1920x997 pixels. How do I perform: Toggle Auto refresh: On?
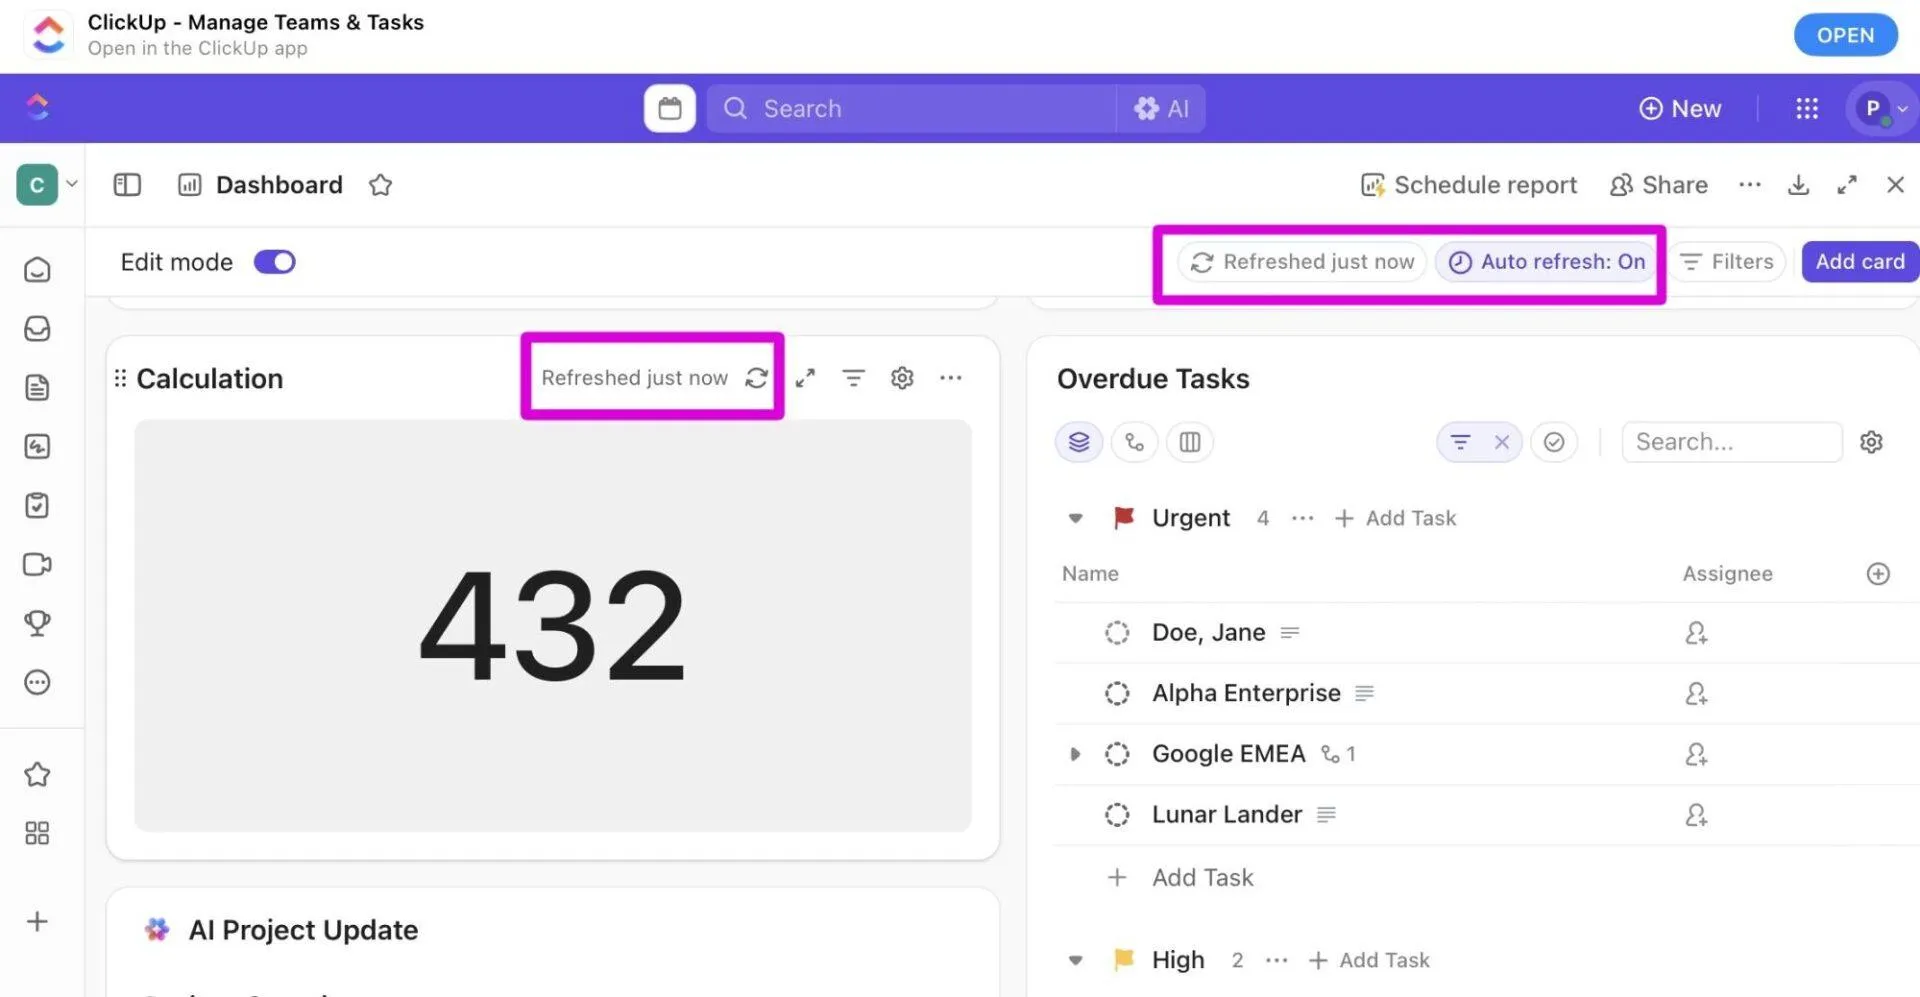coord(1546,262)
